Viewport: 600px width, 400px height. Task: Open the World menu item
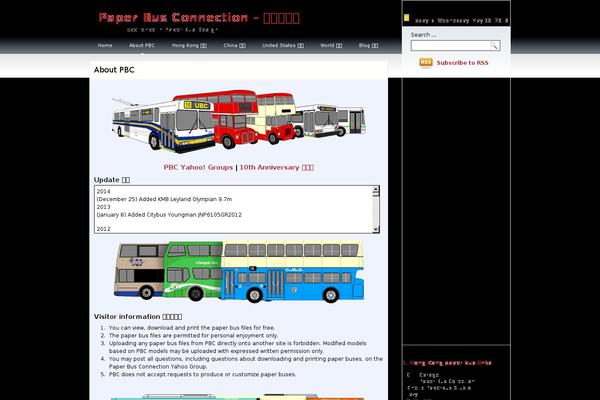pyautogui.click(x=331, y=45)
